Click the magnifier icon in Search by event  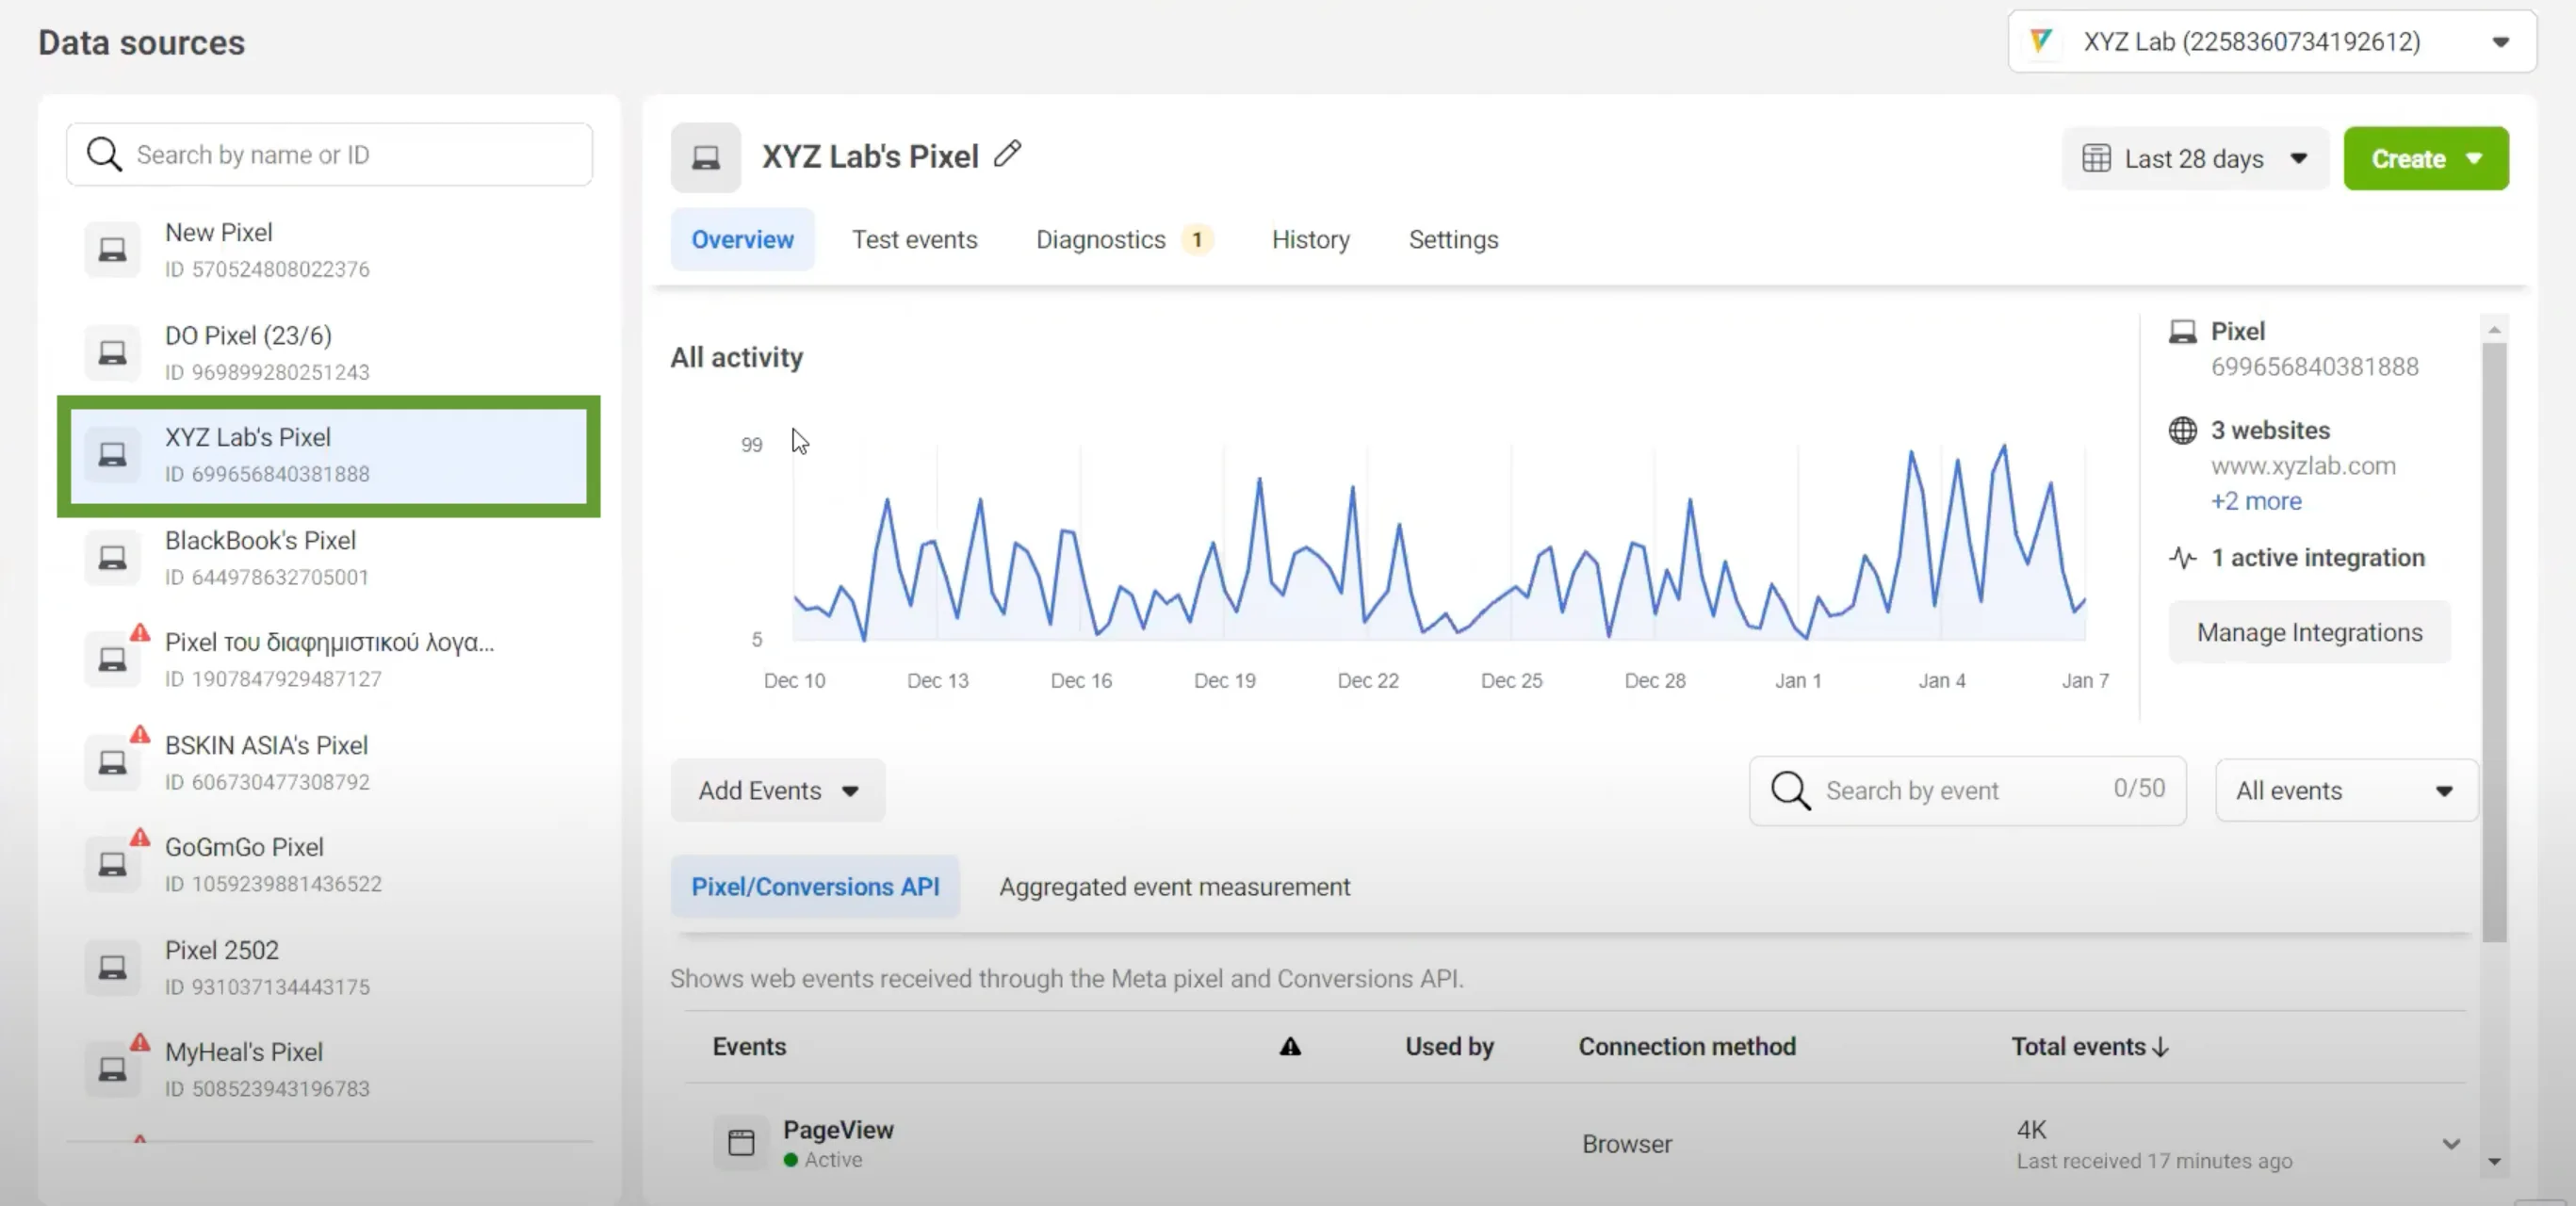pyautogui.click(x=1790, y=790)
